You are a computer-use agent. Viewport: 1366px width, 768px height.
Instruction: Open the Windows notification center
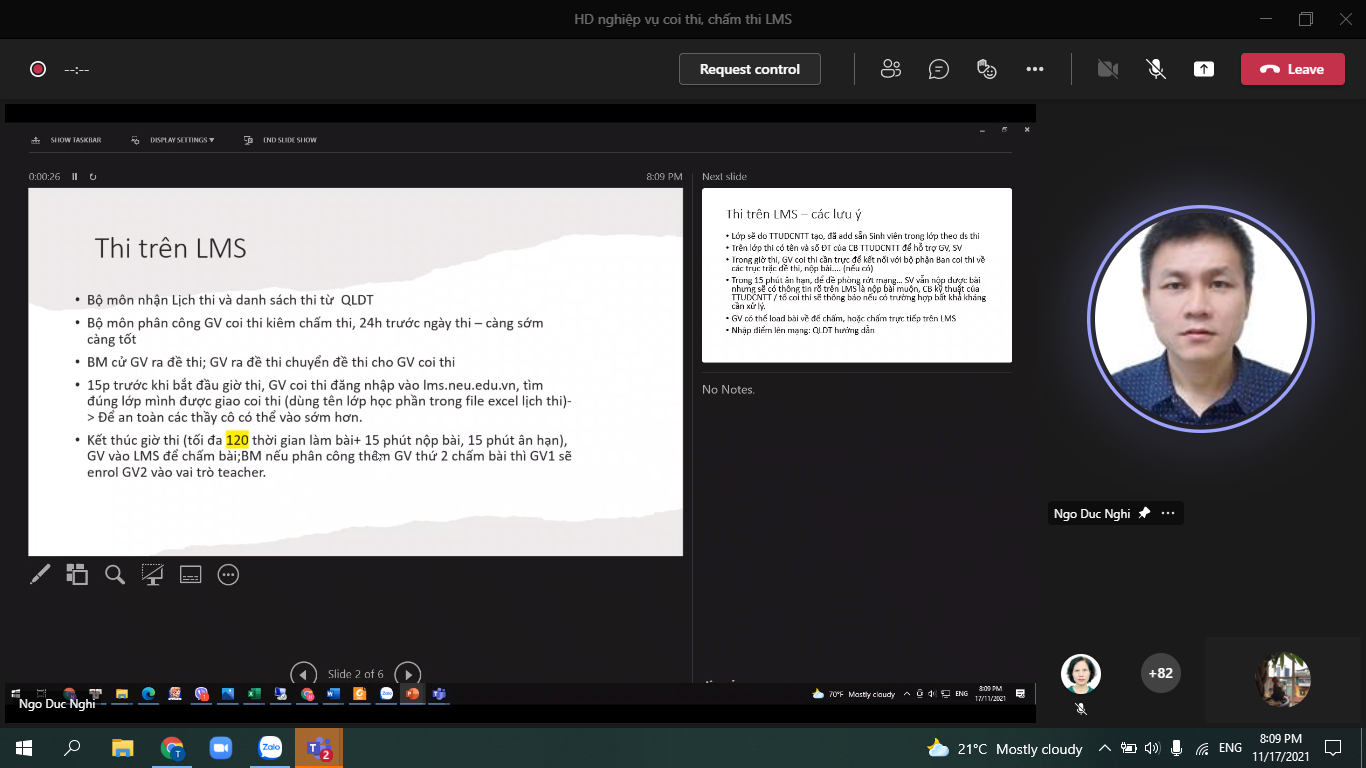(x=1332, y=748)
